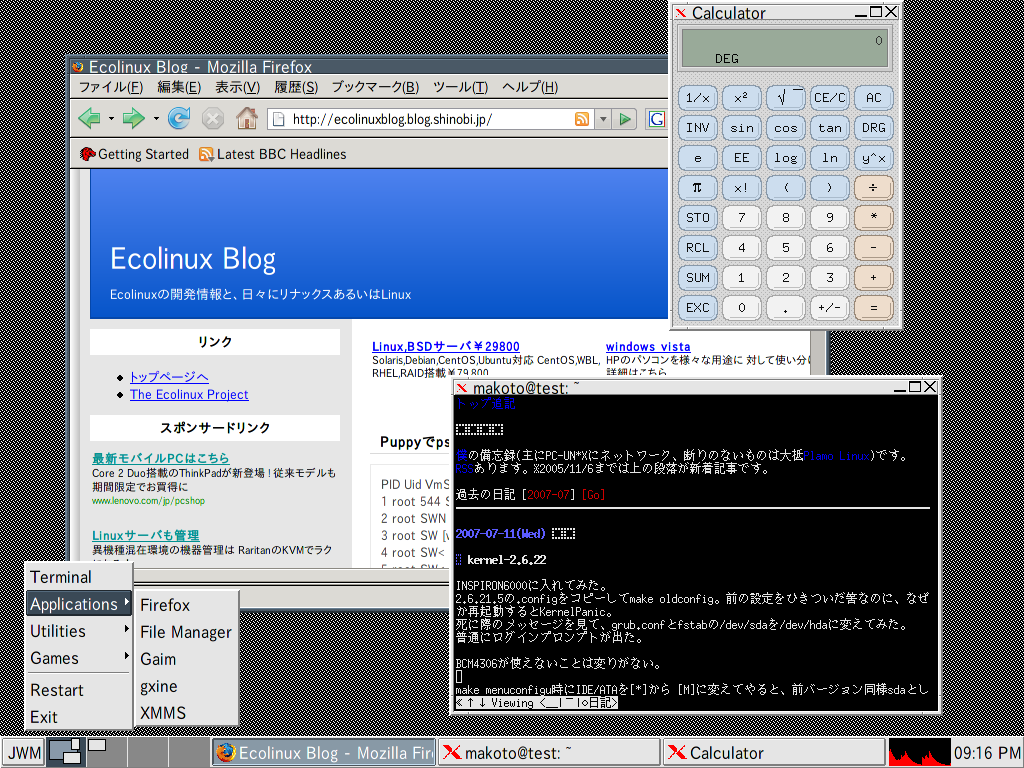Choose Terminal in the JWM root menu

click(78, 577)
